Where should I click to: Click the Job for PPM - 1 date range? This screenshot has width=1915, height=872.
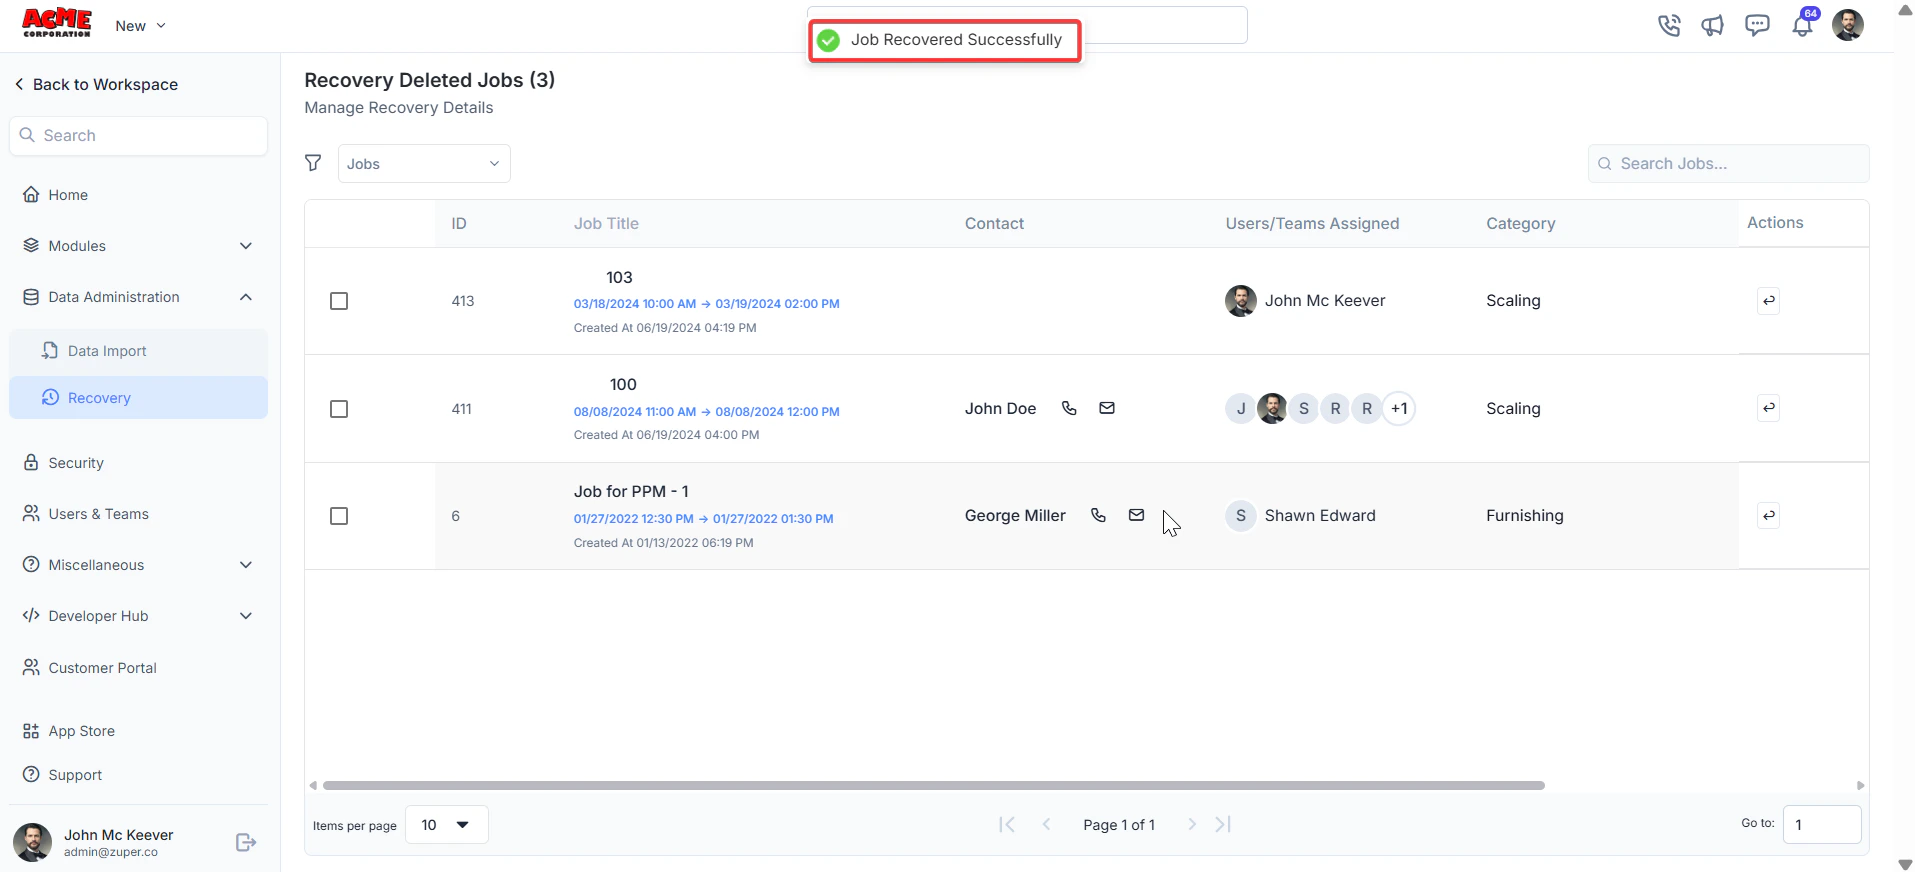703,519
